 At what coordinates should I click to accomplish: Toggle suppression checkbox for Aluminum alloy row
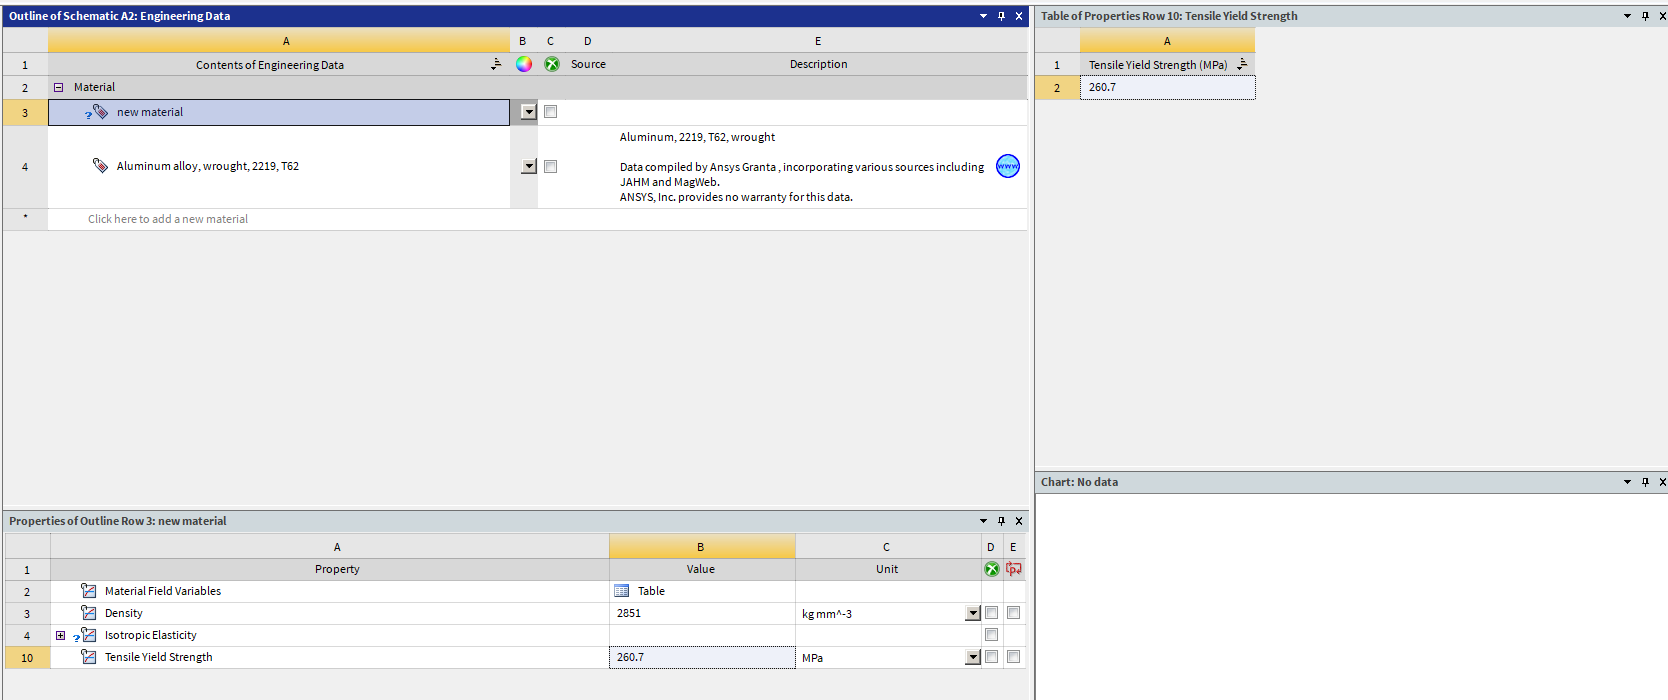(x=550, y=167)
